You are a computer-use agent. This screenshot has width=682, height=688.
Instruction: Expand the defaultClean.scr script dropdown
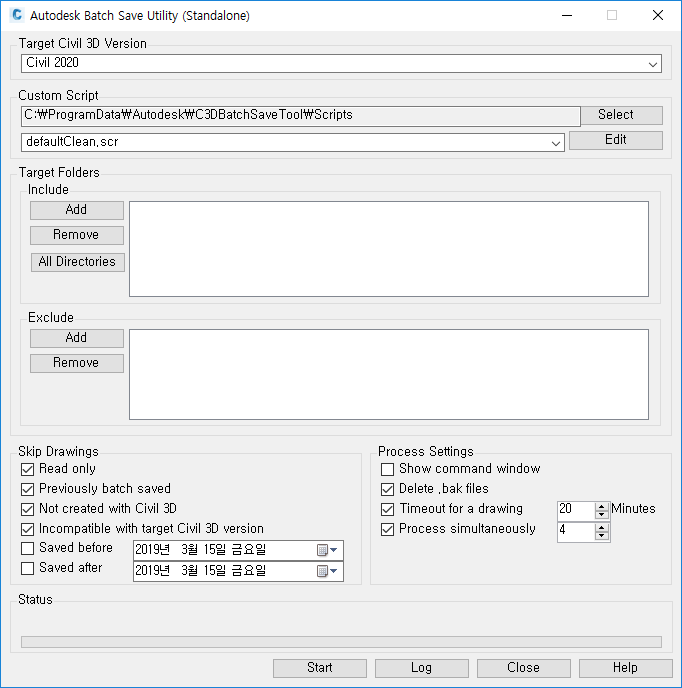[556, 143]
